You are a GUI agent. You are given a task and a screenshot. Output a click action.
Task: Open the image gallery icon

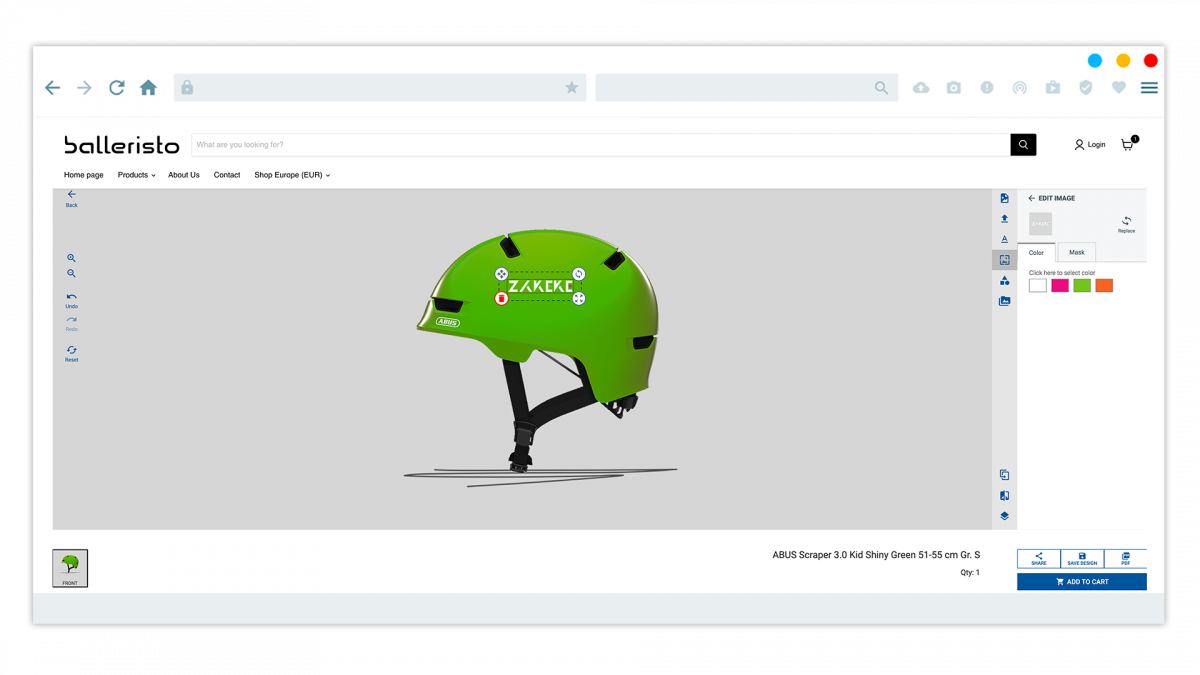point(1004,300)
